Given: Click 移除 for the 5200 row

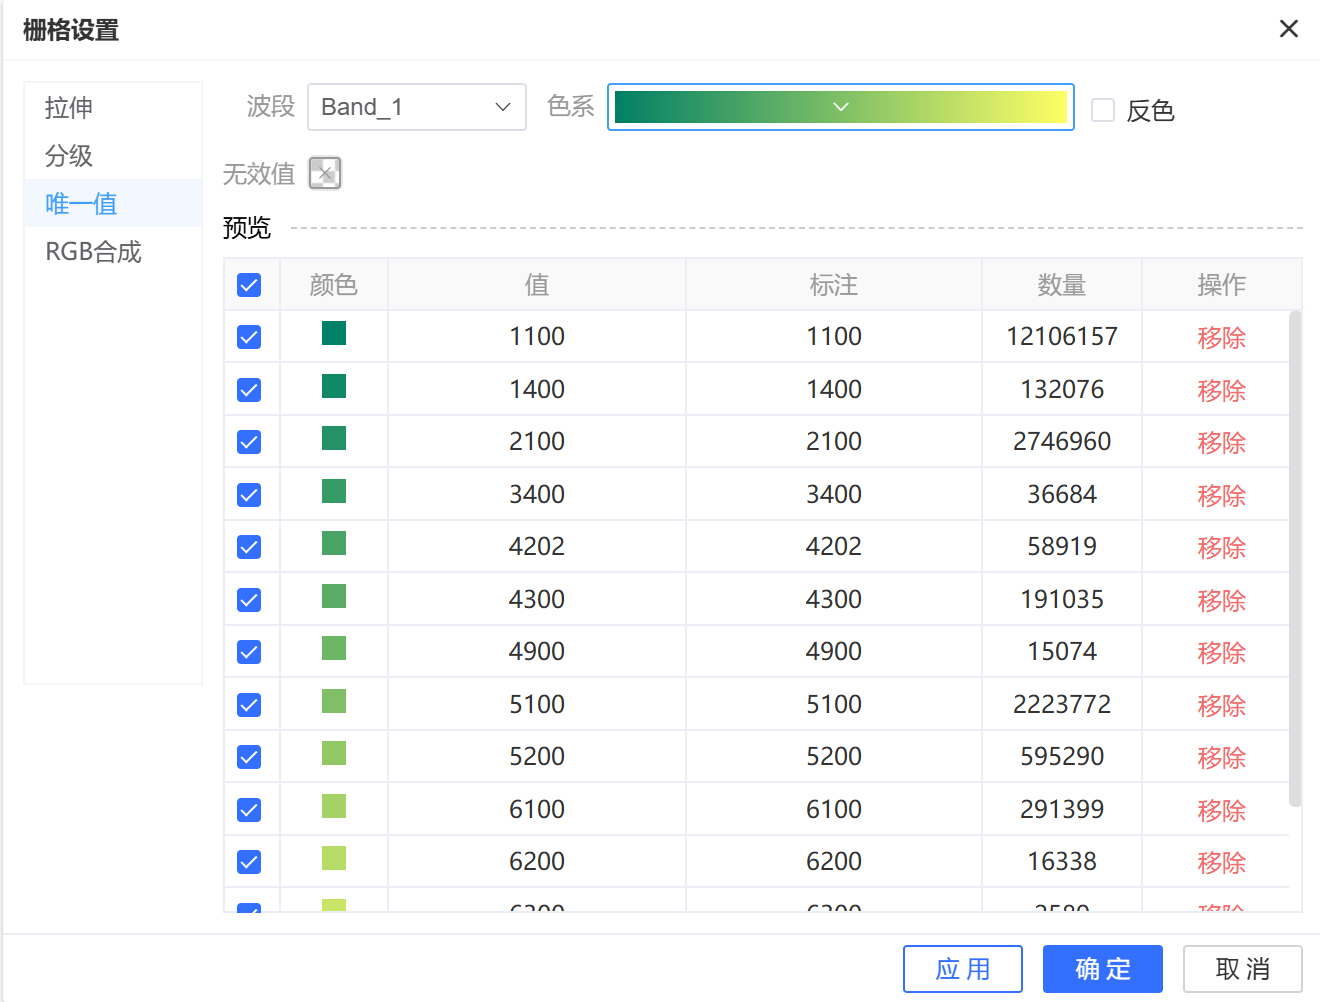Looking at the screenshot, I should pos(1221,758).
